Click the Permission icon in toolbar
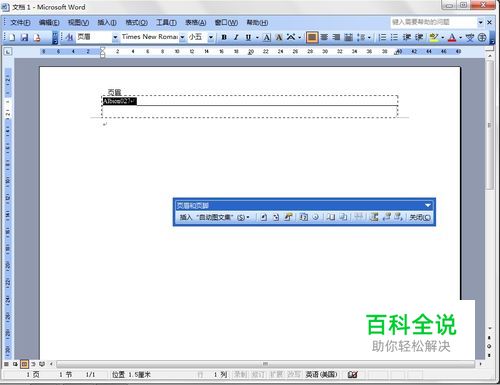The width and height of the screenshot is (500, 385). pos(37,37)
